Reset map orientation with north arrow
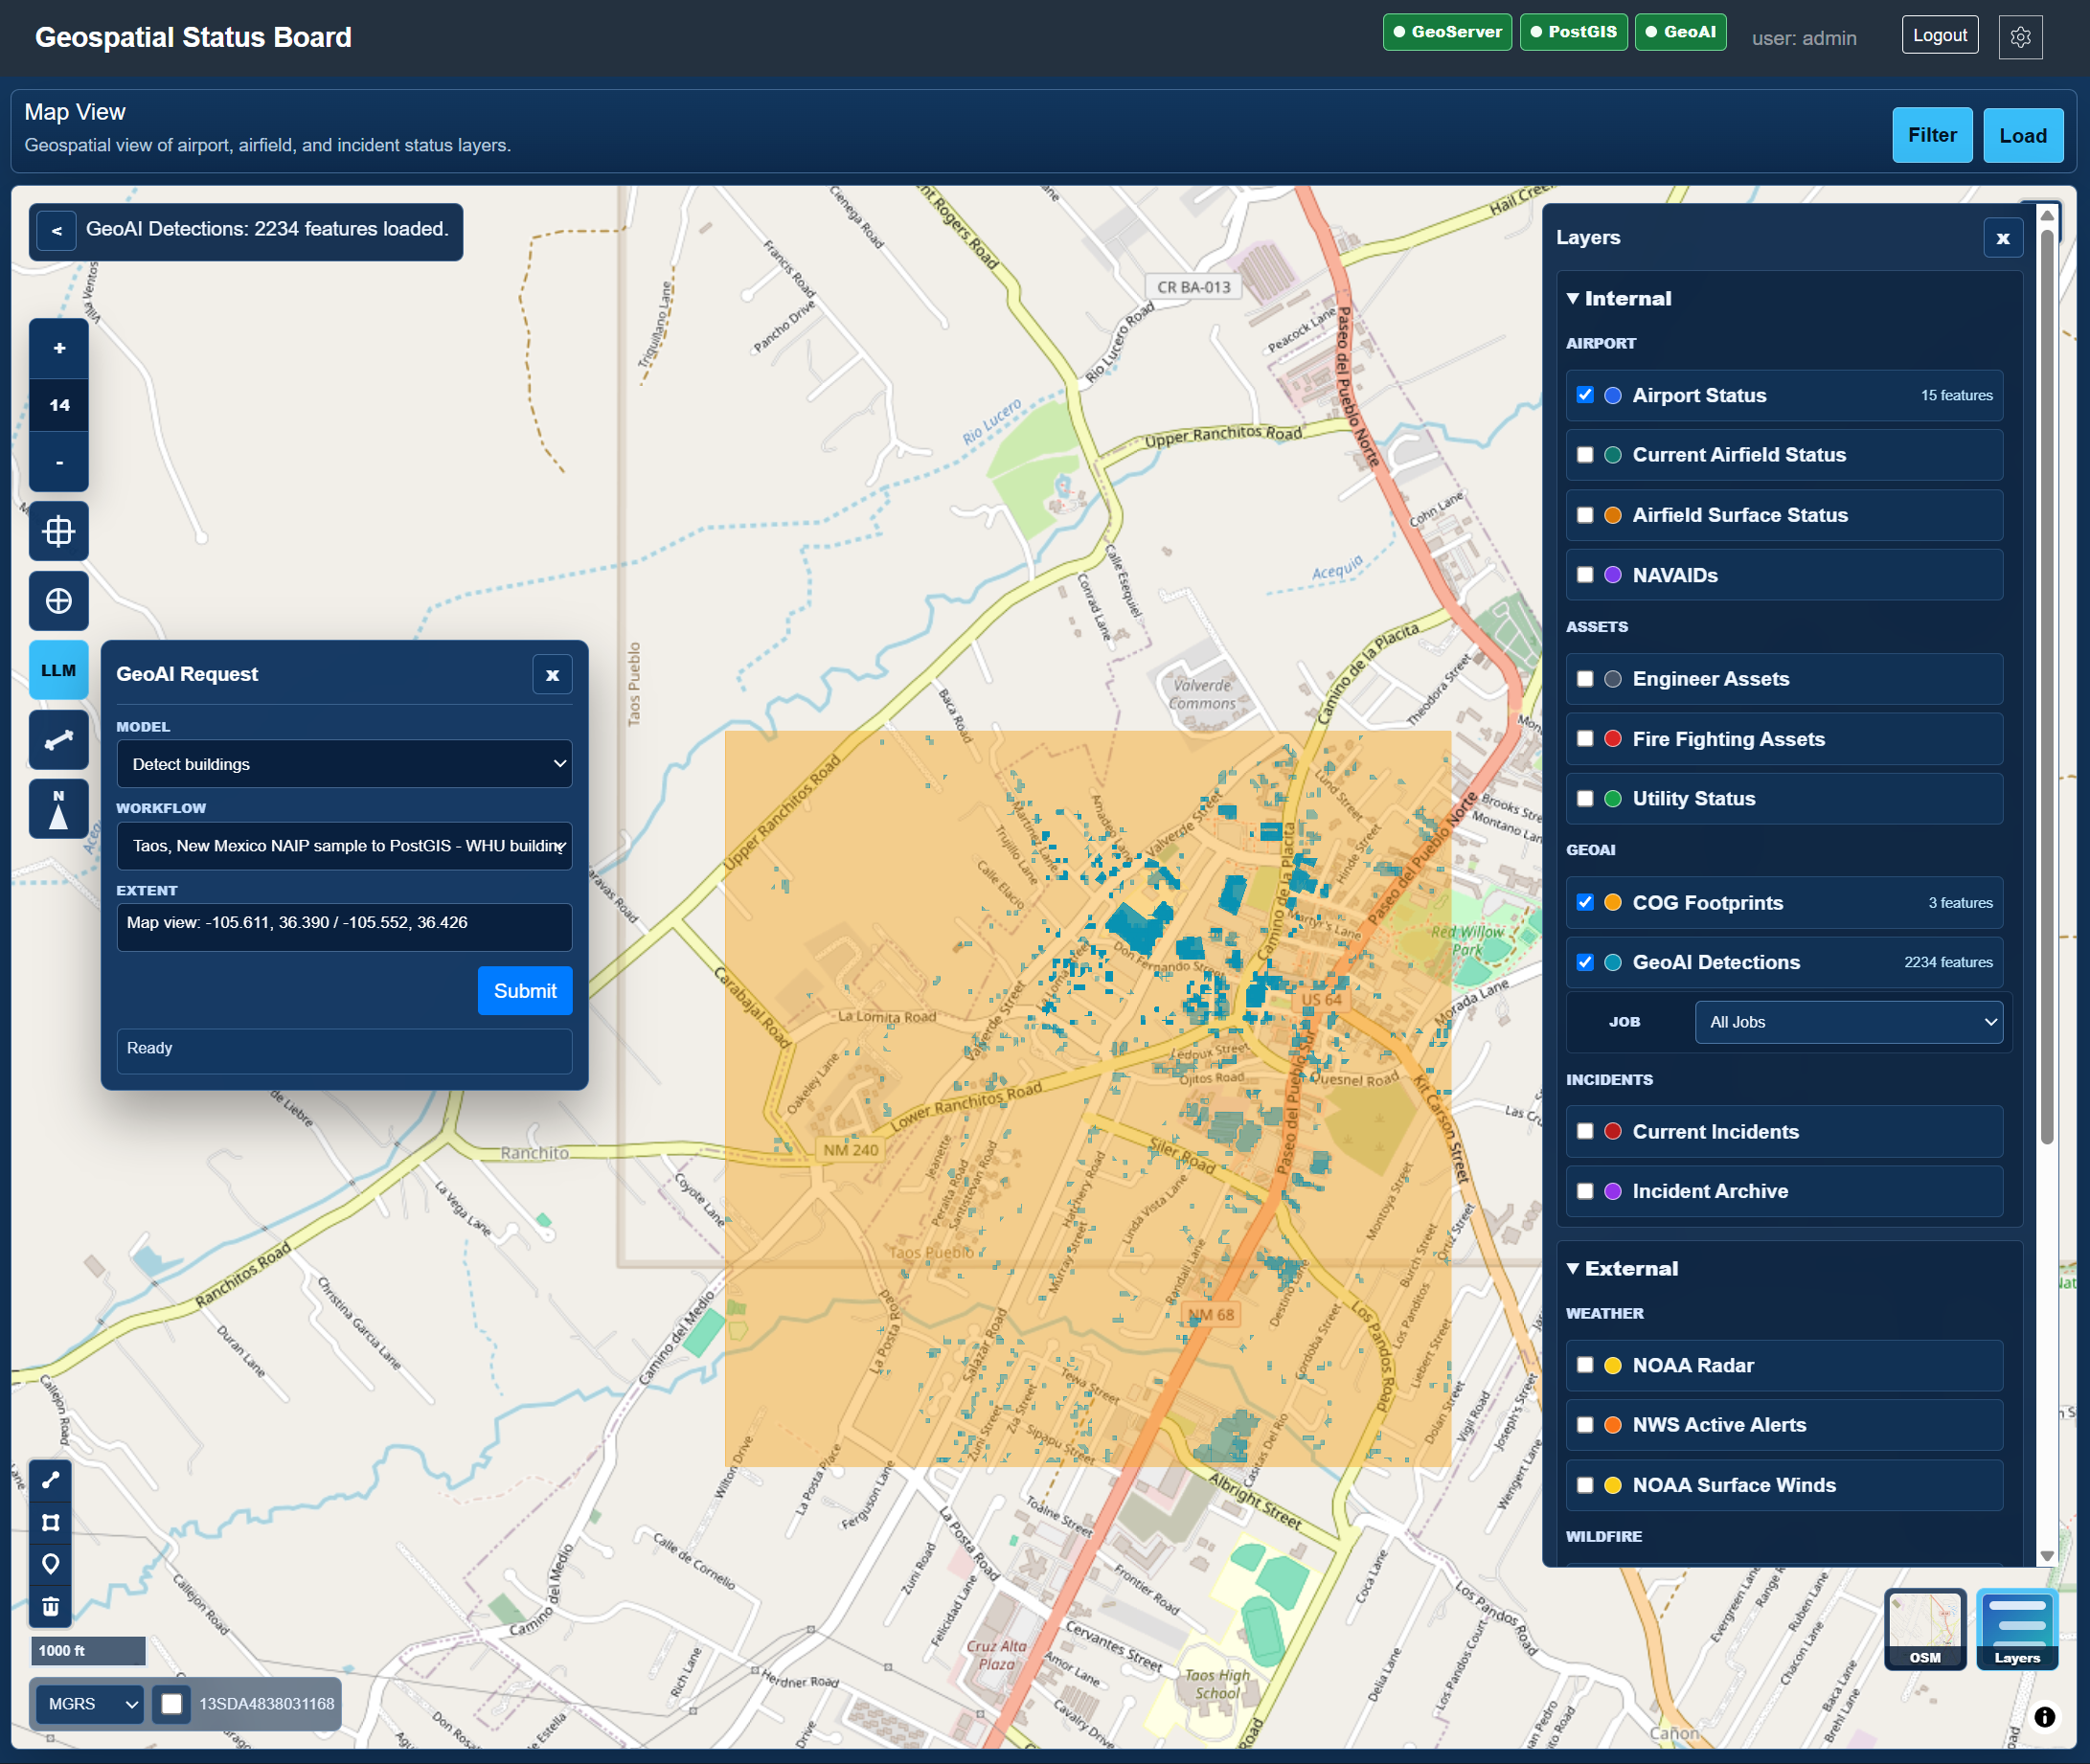The height and width of the screenshot is (1764, 2090). click(x=59, y=809)
